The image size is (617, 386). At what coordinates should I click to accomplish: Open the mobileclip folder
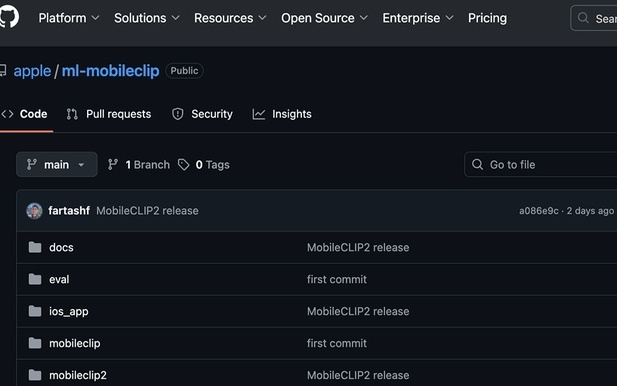(x=75, y=343)
